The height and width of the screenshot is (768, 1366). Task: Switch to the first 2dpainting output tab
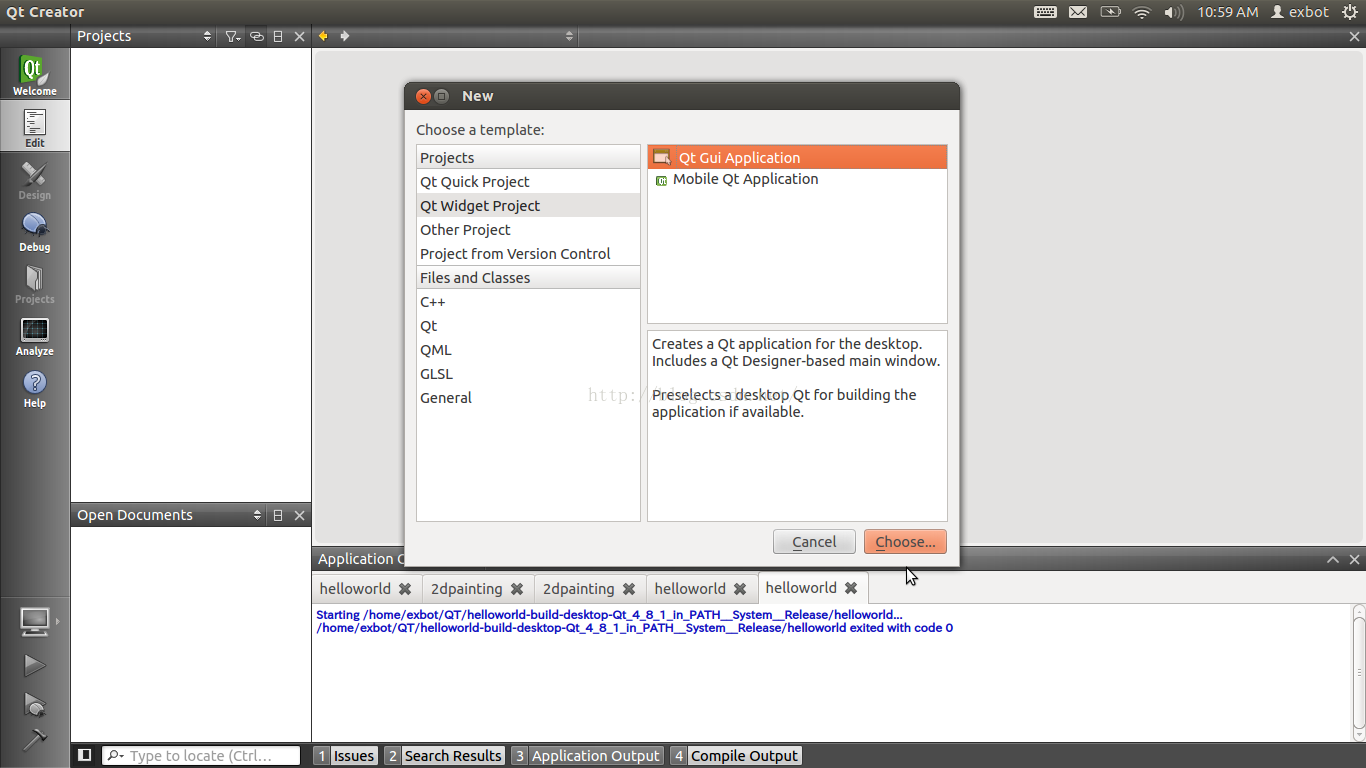point(467,588)
